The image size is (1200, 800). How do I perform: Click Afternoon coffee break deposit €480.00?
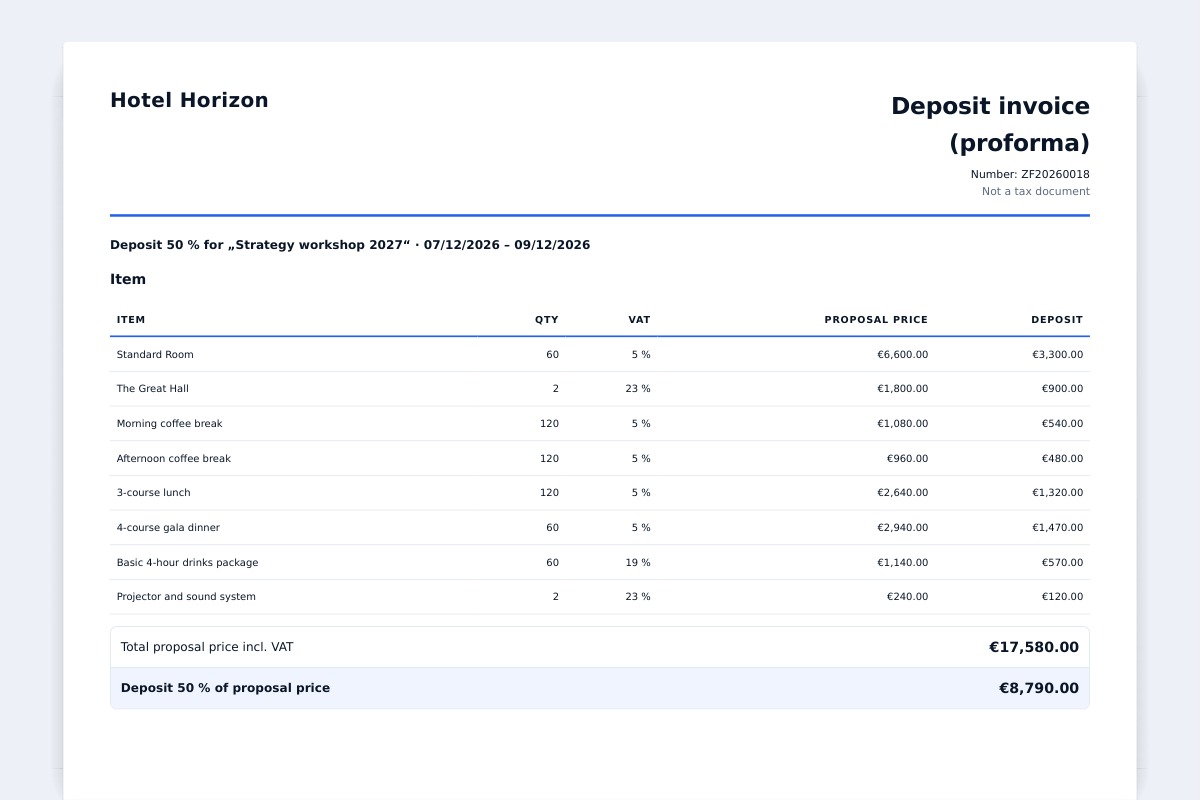pyautogui.click(x=1062, y=458)
